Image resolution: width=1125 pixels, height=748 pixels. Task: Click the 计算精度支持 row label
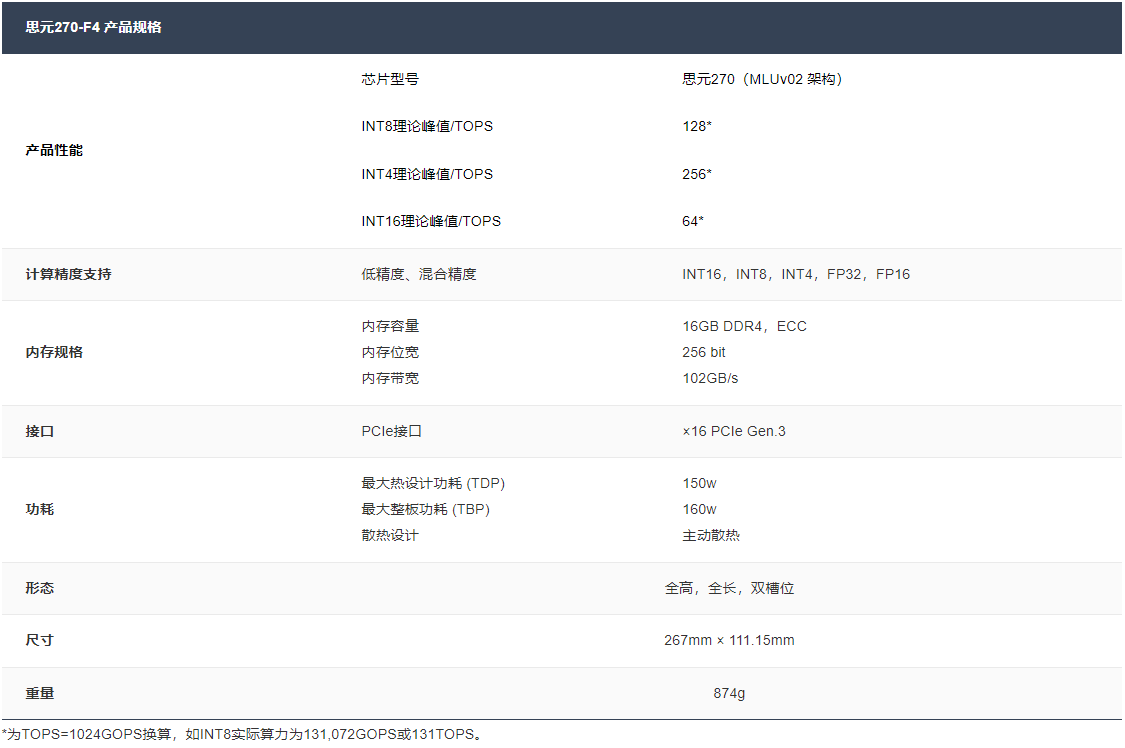[x=68, y=274]
